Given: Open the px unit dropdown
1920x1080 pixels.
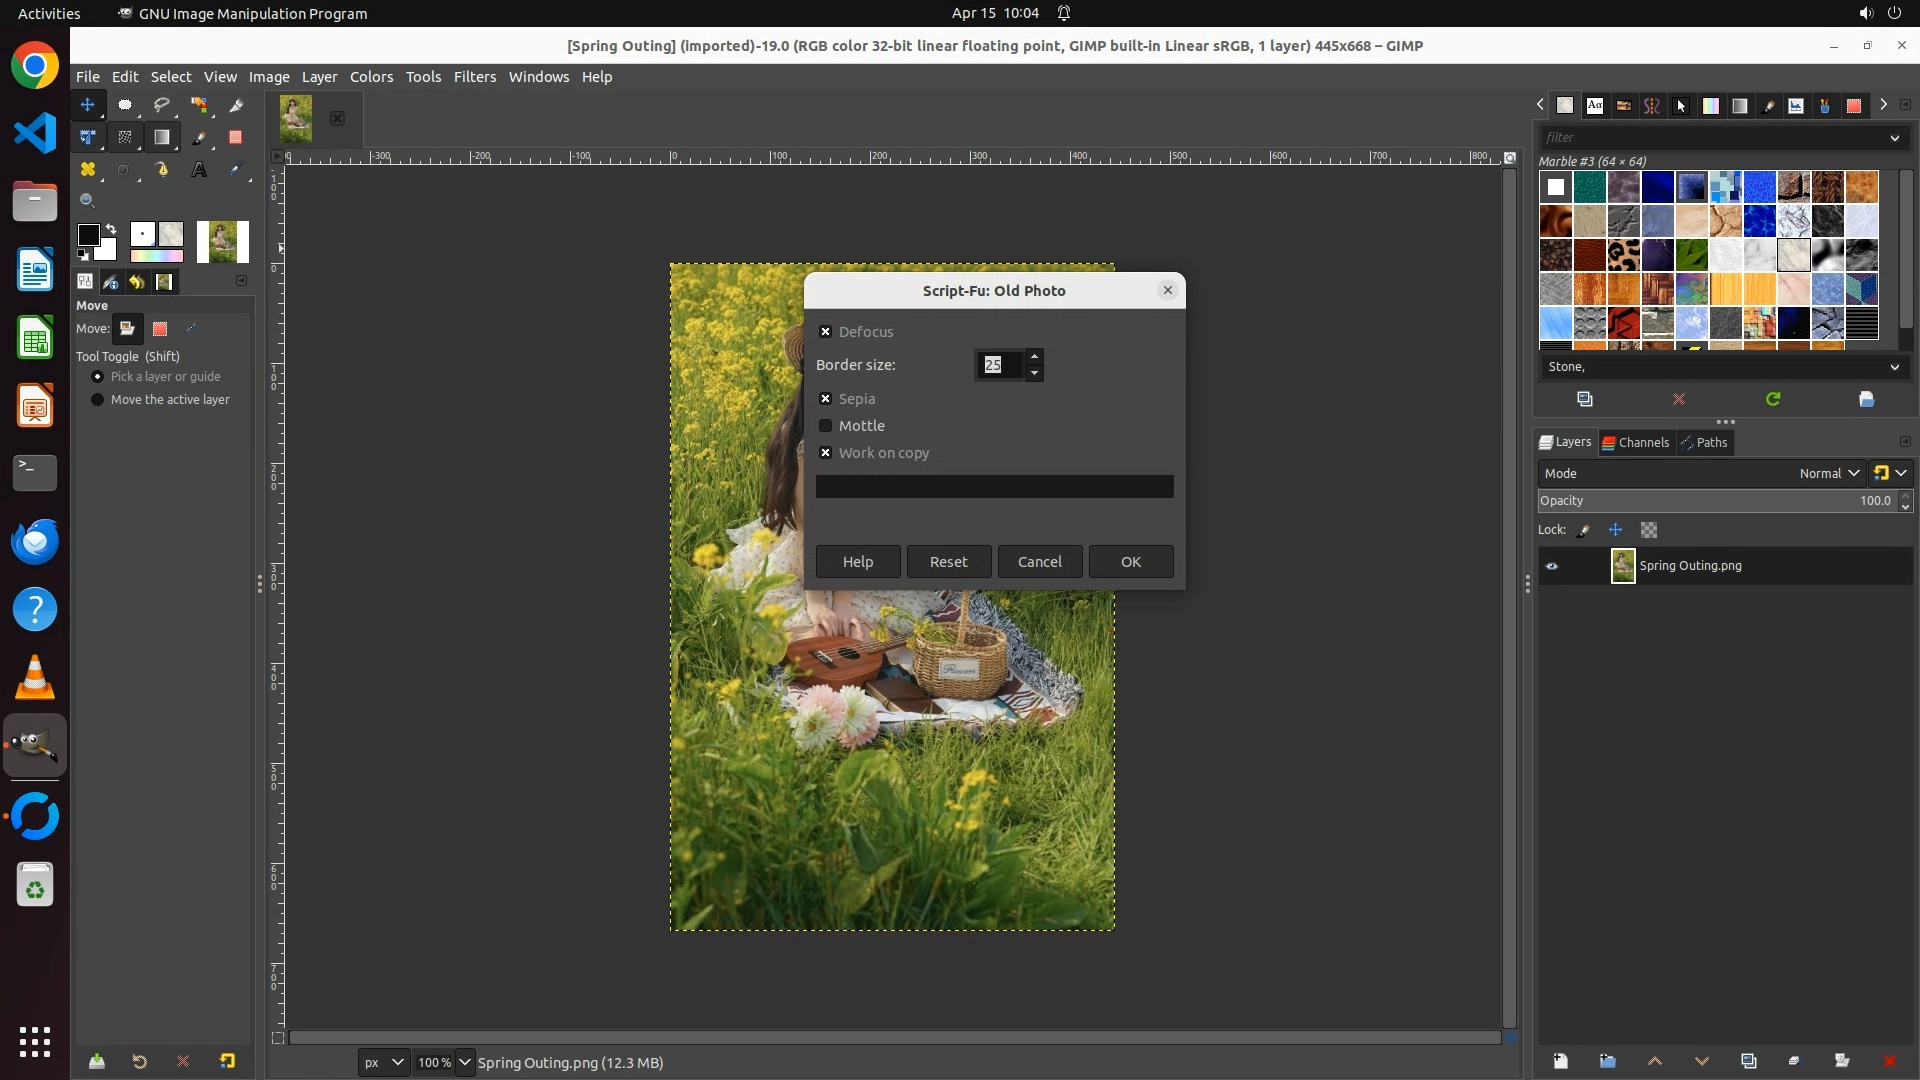Looking at the screenshot, I should pyautogui.click(x=383, y=1062).
